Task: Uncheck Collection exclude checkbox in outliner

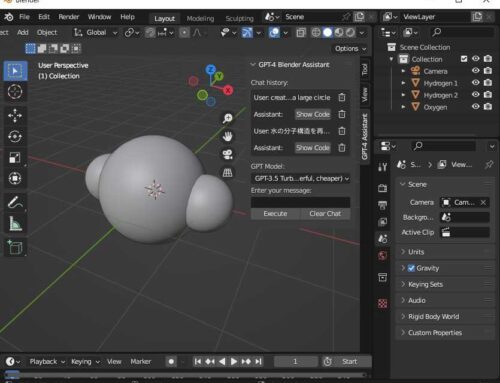Action: [464, 59]
